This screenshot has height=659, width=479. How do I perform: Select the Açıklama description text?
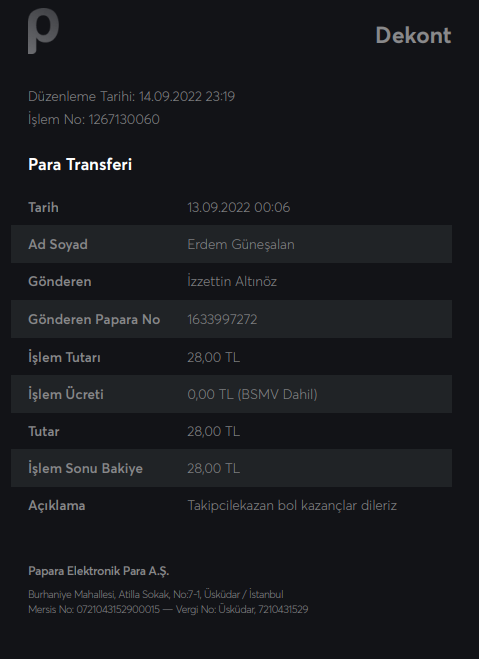coord(292,505)
